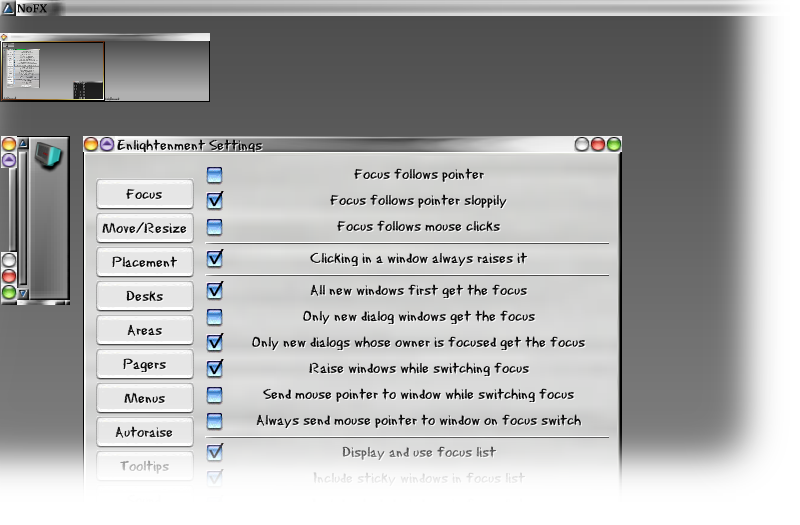Open the Tooltips settings page
The width and height of the screenshot is (800, 525).
pos(145,466)
